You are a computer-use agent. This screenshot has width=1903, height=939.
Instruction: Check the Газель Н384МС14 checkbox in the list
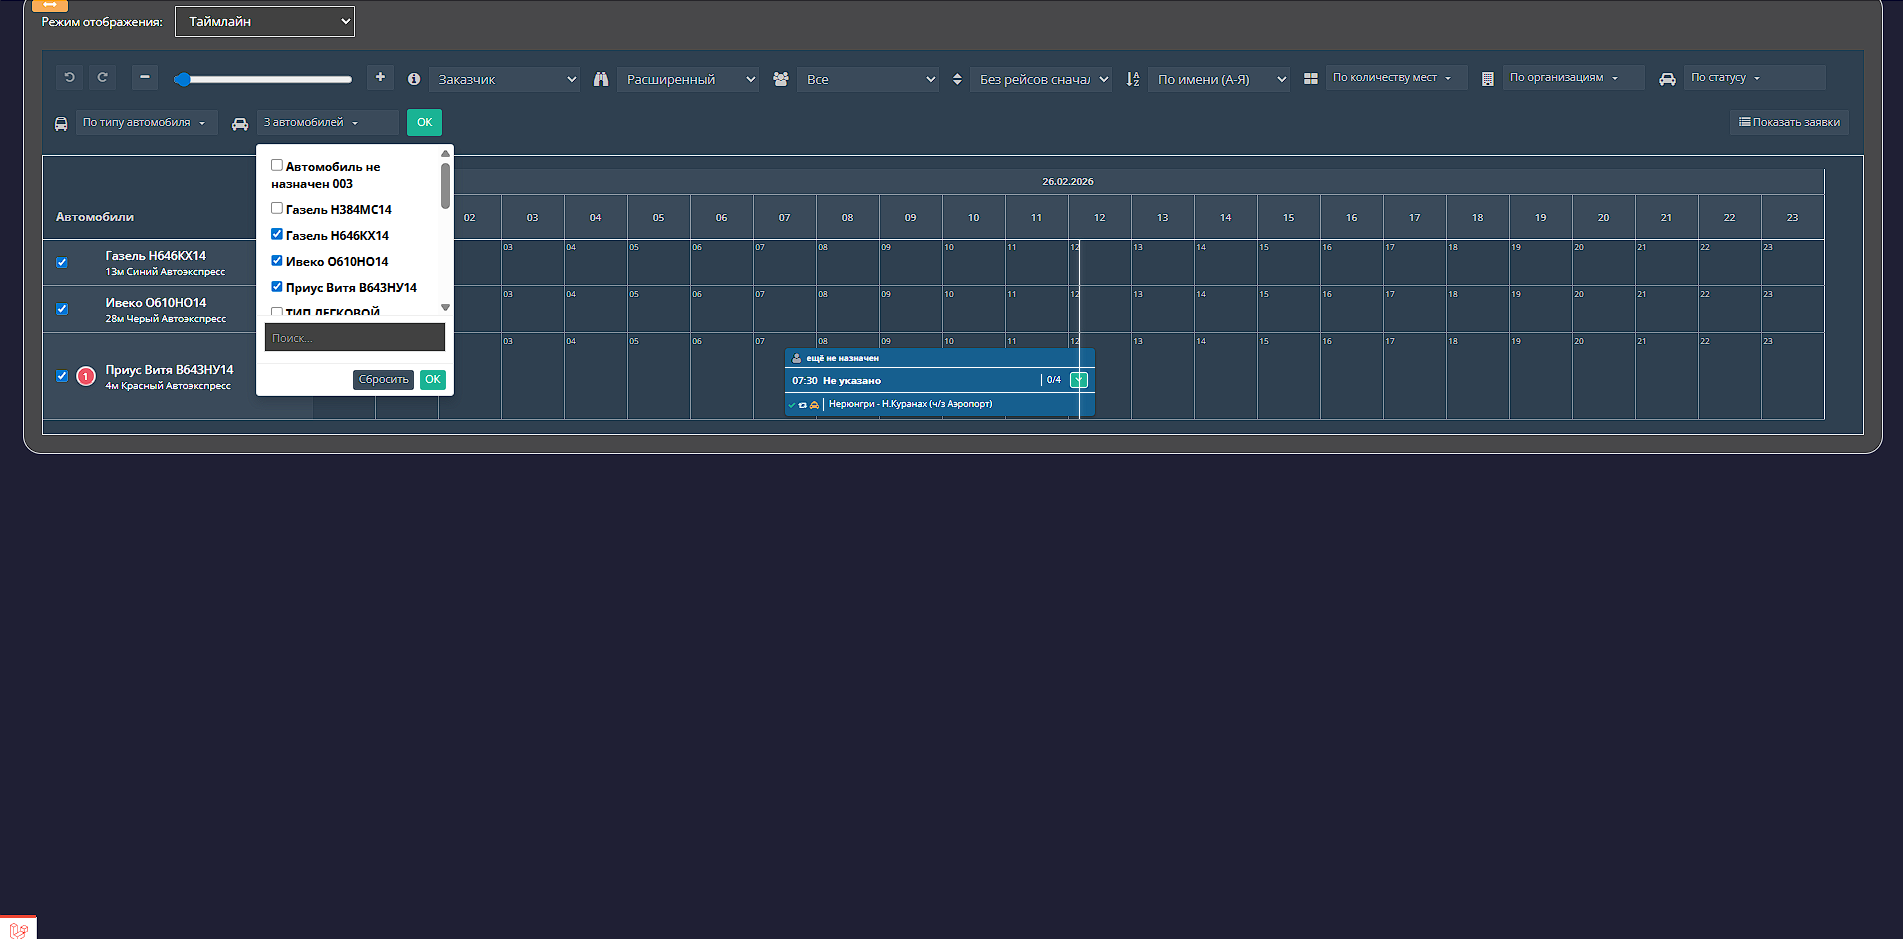(277, 209)
